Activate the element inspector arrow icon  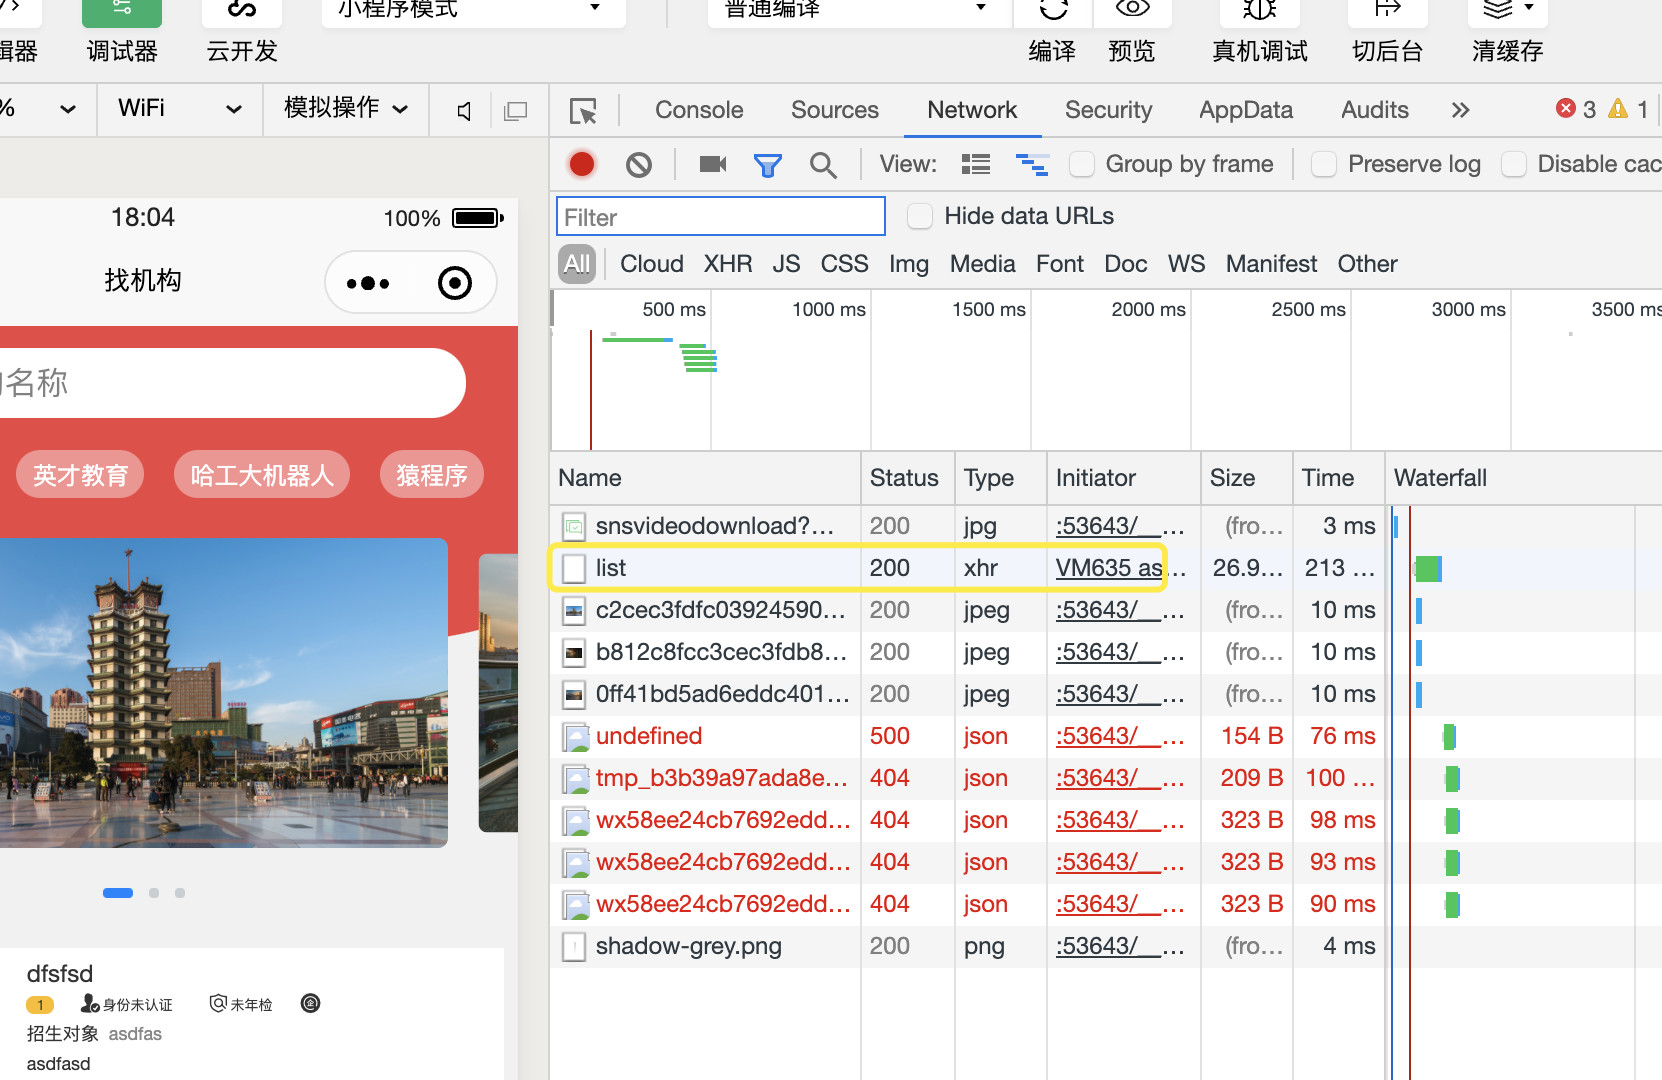[x=583, y=111]
